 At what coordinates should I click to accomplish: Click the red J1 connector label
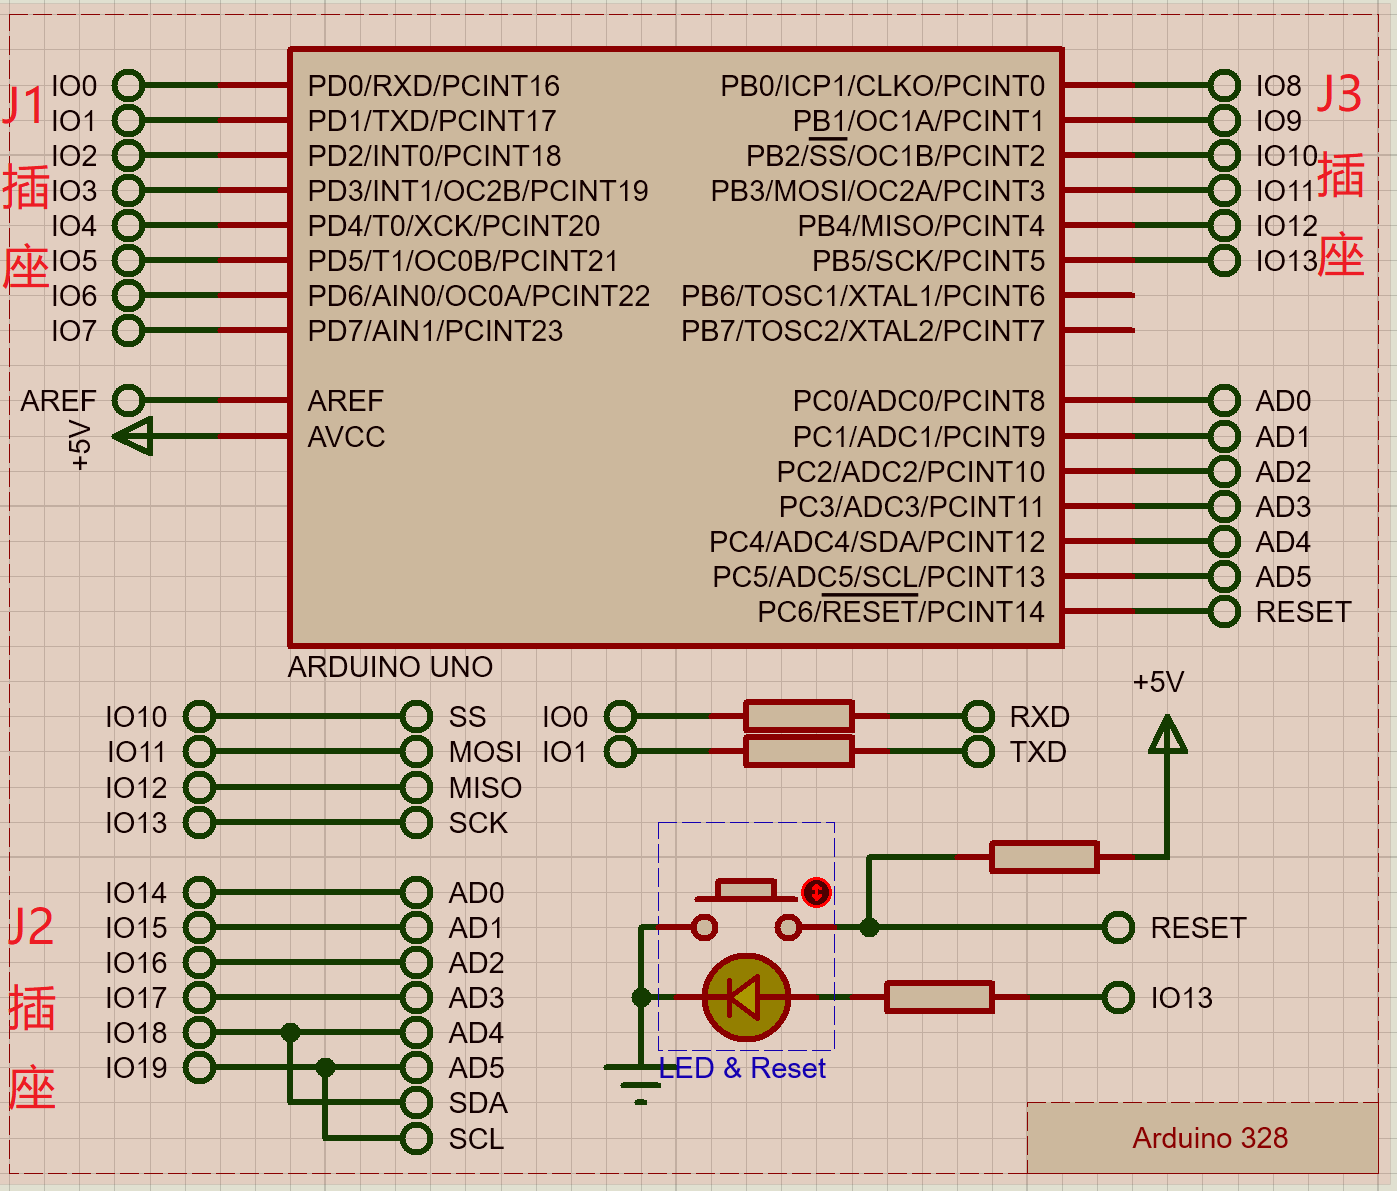tap(24, 105)
